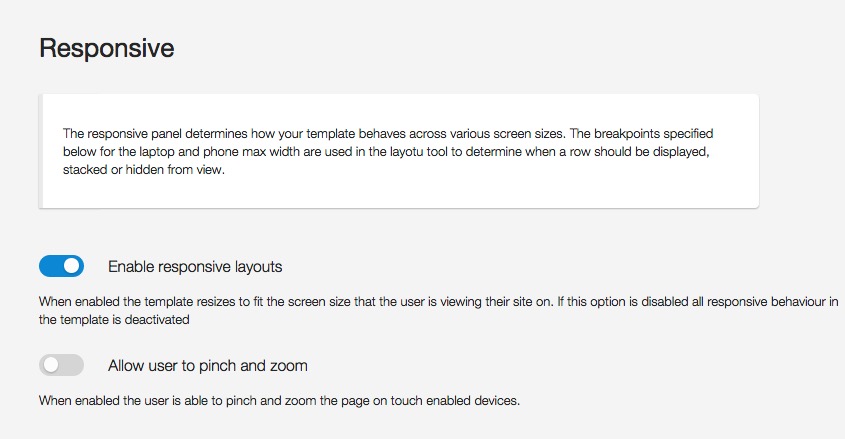Turn on Allow user to pinch and zoom
The image size is (845, 439).
tap(61, 365)
